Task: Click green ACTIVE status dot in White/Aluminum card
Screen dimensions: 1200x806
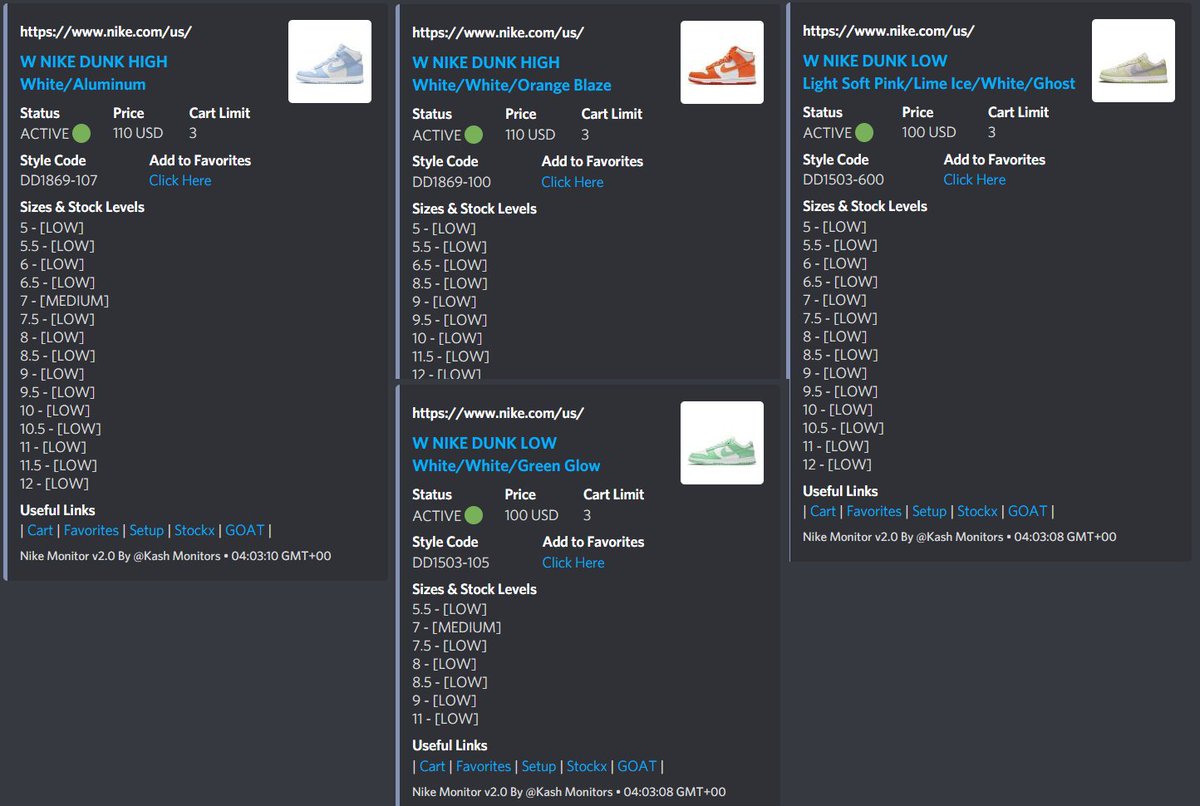Action: (81, 133)
